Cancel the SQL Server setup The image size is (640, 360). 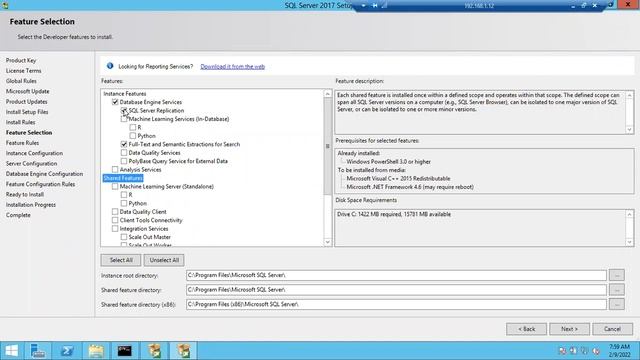coord(613,329)
